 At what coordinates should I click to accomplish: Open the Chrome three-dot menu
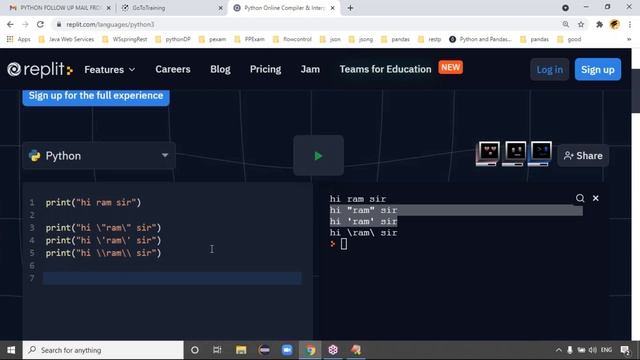[630, 24]
